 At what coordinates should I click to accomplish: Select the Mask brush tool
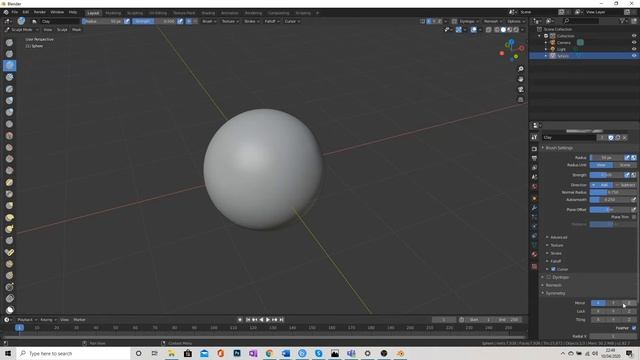[9, 310]
